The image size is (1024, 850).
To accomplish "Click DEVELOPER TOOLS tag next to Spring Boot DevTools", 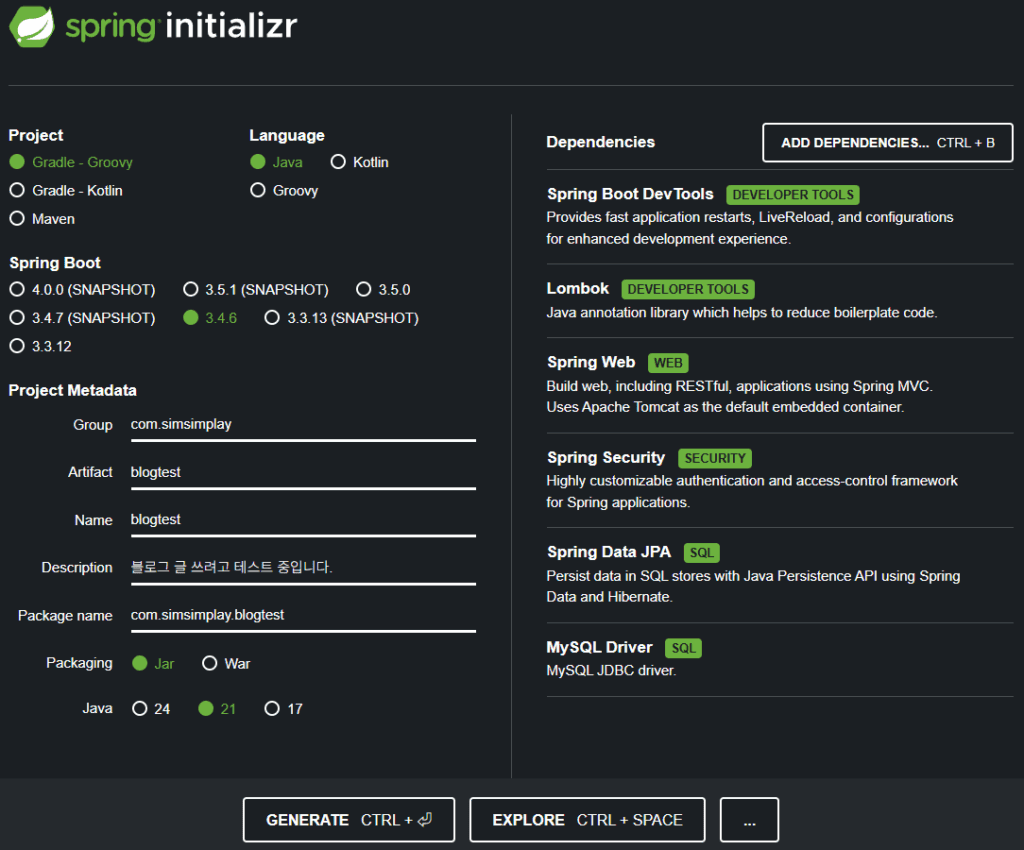I will tap(793, 195).
